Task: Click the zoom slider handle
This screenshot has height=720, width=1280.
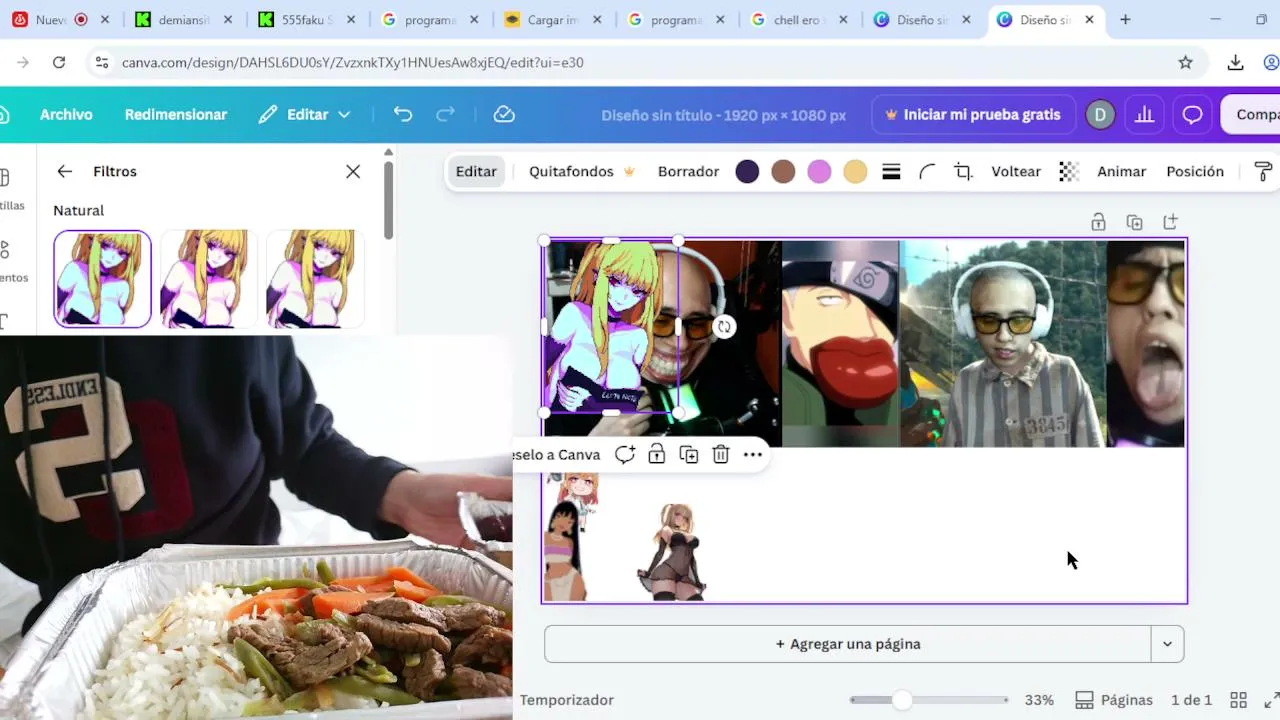Action: (x=902, y=700)
